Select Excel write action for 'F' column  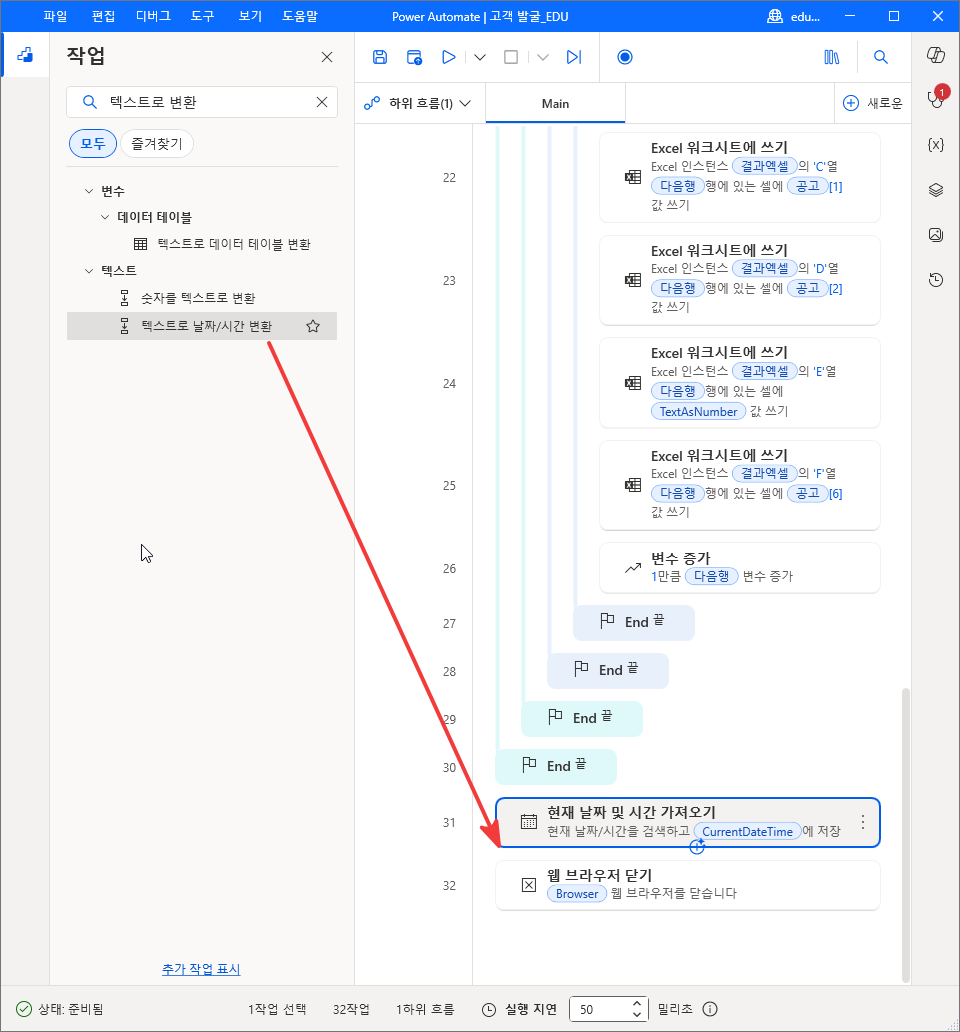(x=740, y=484)
